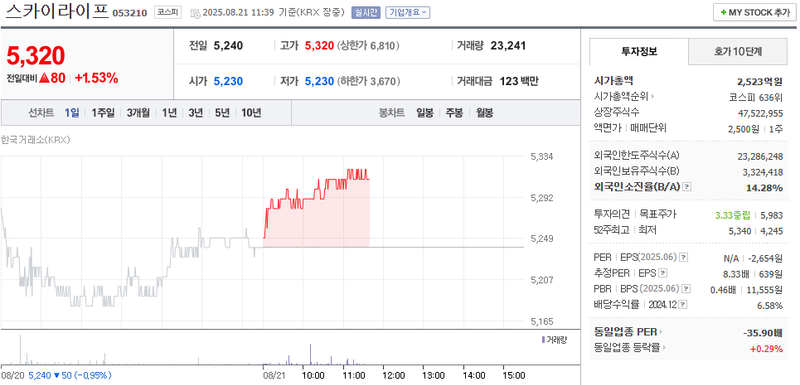Open help icon beside 추정PER EPS
This screenshot has height=385, width=800.
pos(663,273)
